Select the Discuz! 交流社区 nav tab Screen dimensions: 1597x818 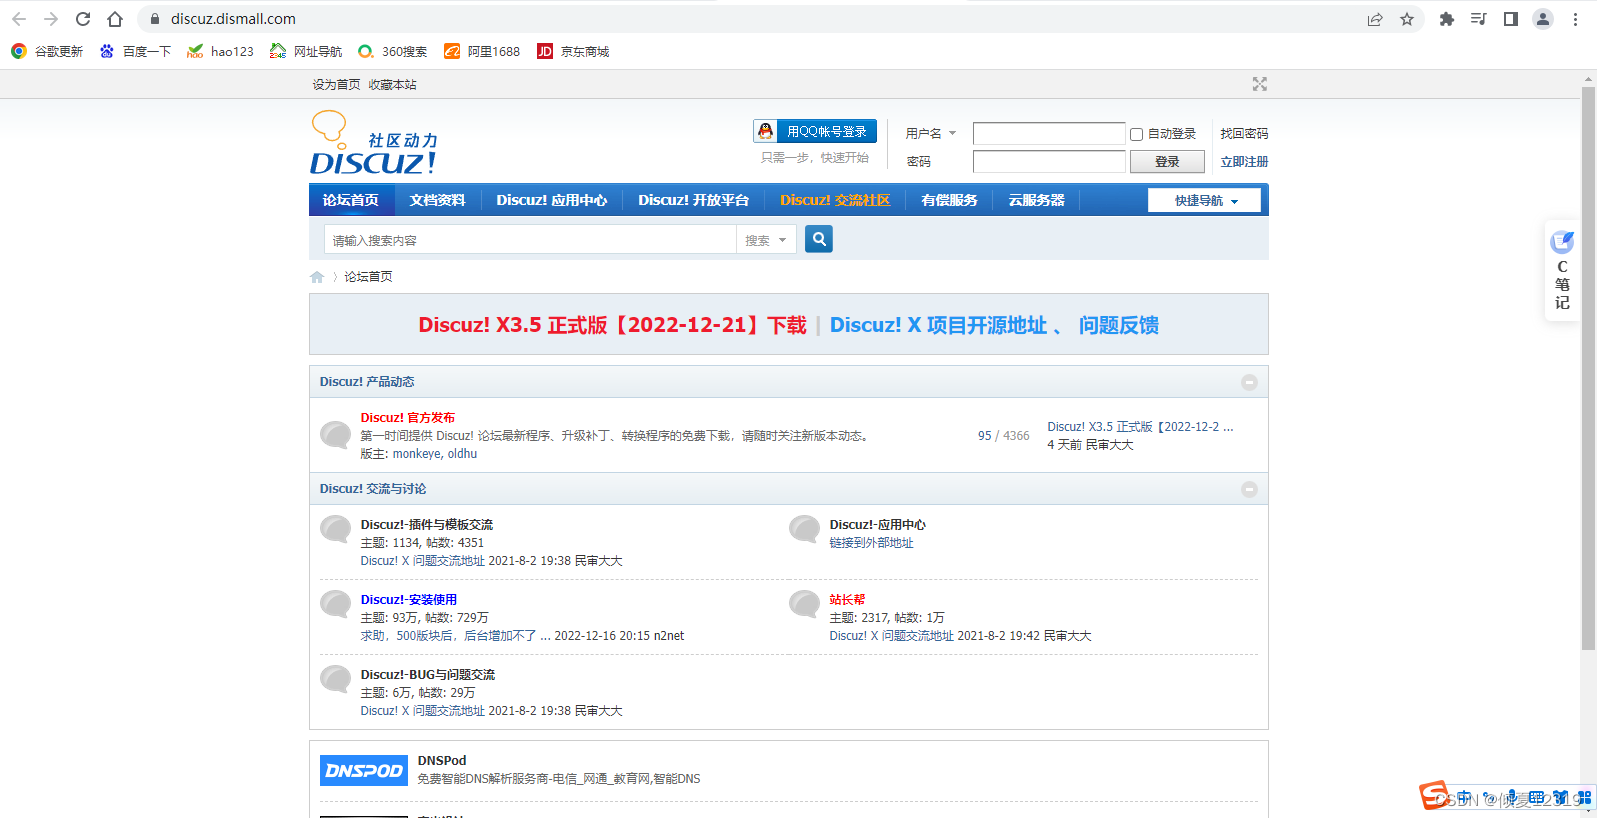pyautogui.click(x=835, y=200)
